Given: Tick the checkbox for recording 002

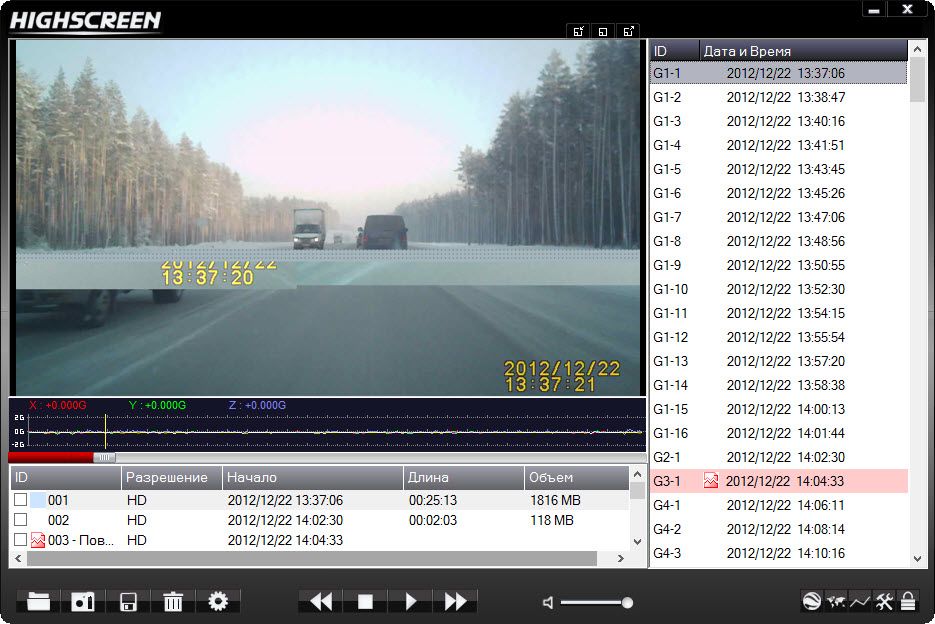Looking at the screenshot, I should click(20, 520).
